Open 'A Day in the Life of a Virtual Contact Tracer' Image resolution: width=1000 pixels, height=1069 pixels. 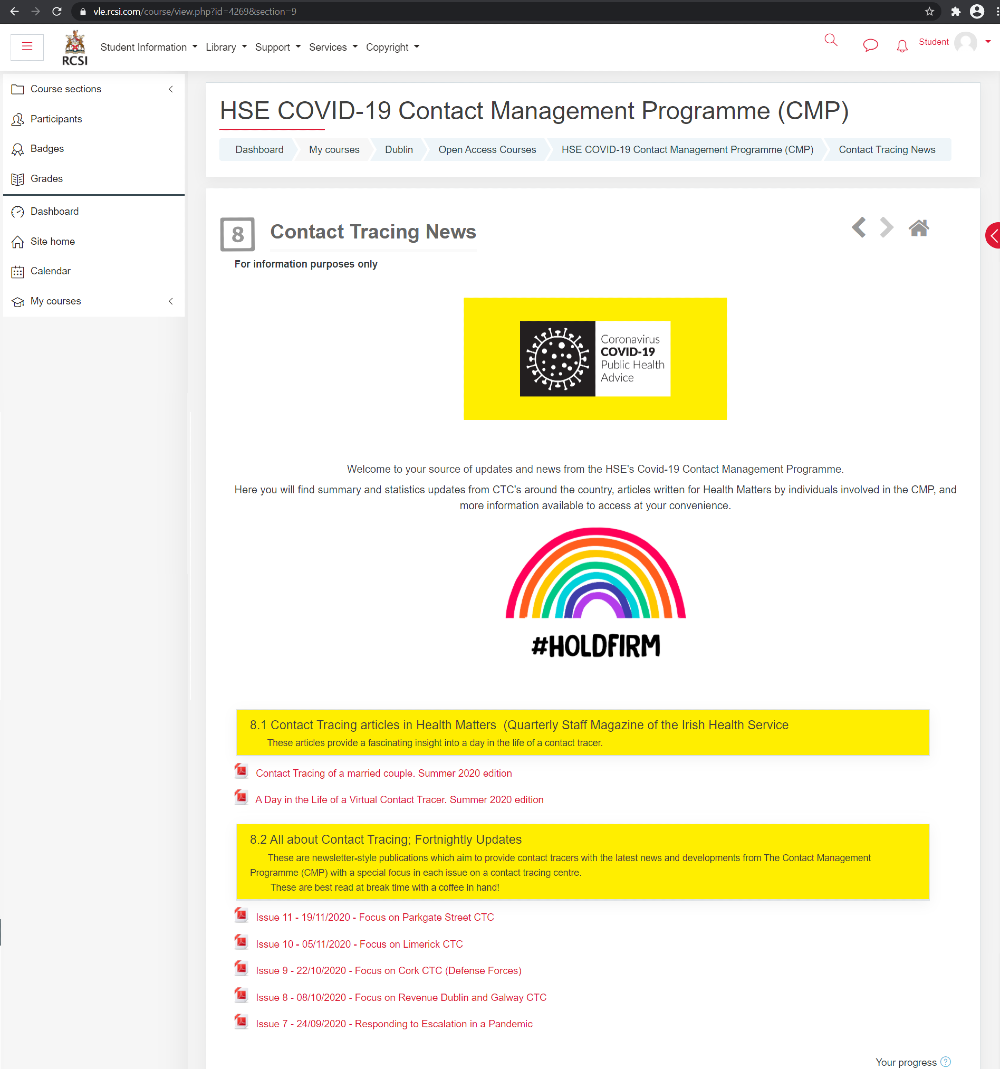(x=399, y=800)
